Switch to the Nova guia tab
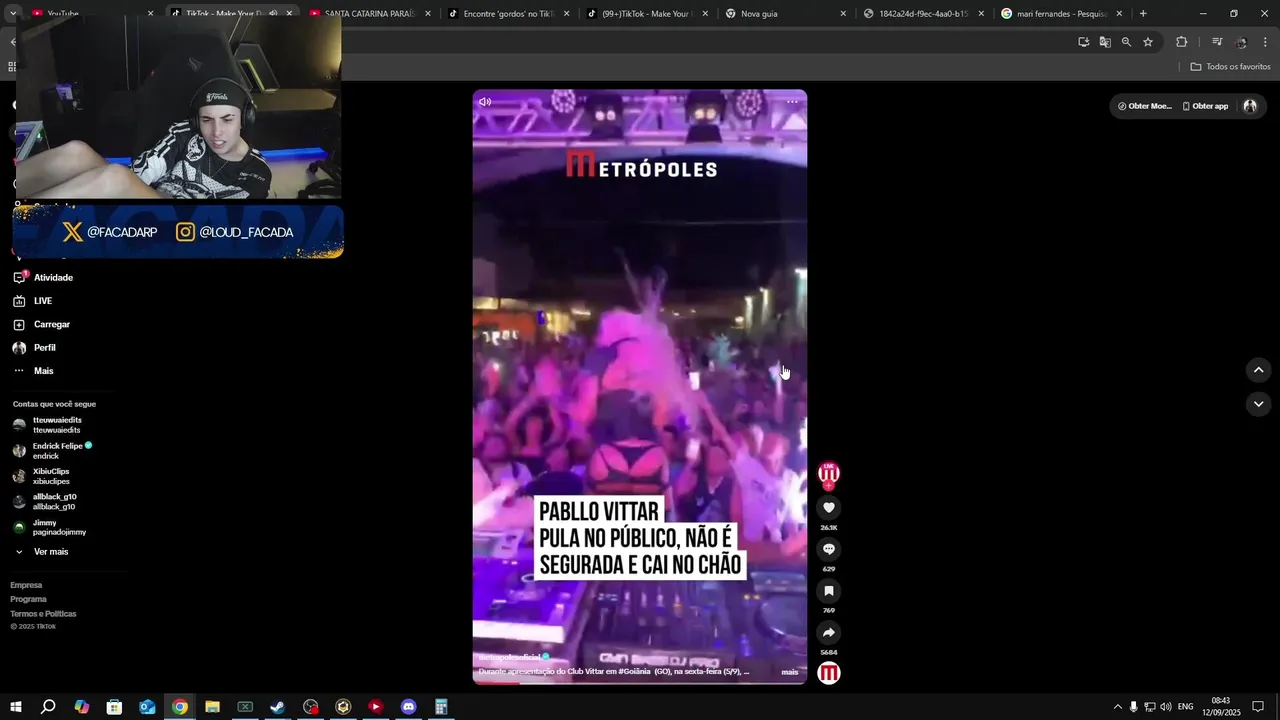Viewport: 1280px width, 720px height. pos(786,13)
